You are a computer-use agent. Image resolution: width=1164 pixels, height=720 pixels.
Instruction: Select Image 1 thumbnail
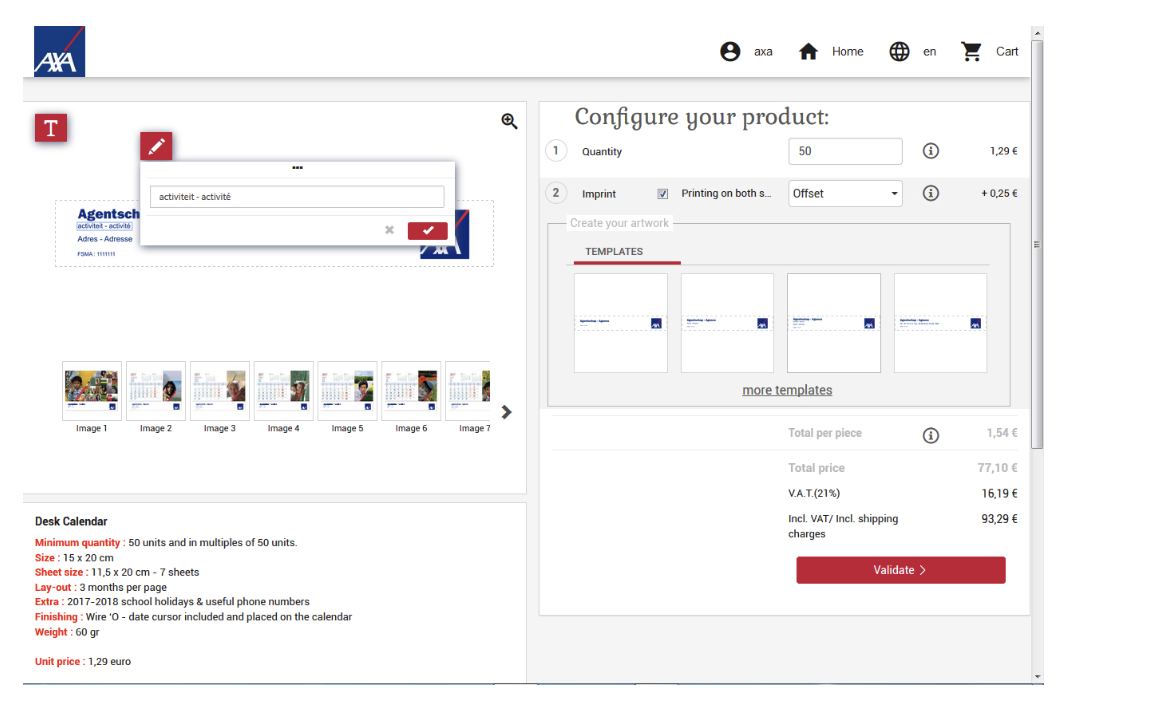tap(92, 391)
